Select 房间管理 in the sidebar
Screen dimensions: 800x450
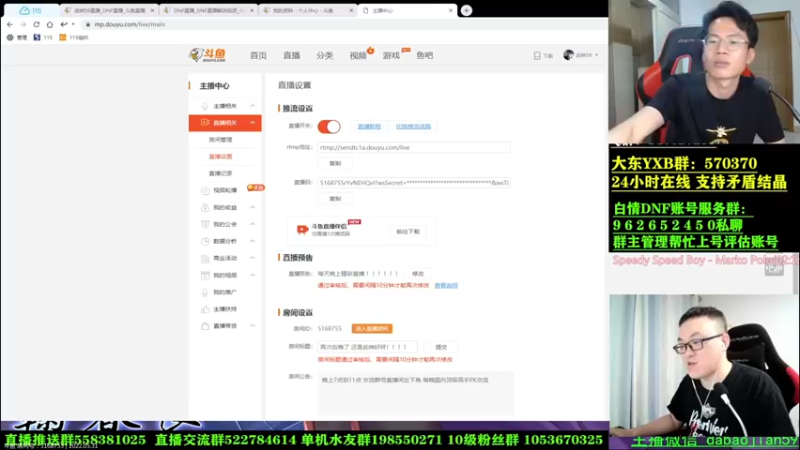point(220,139)
